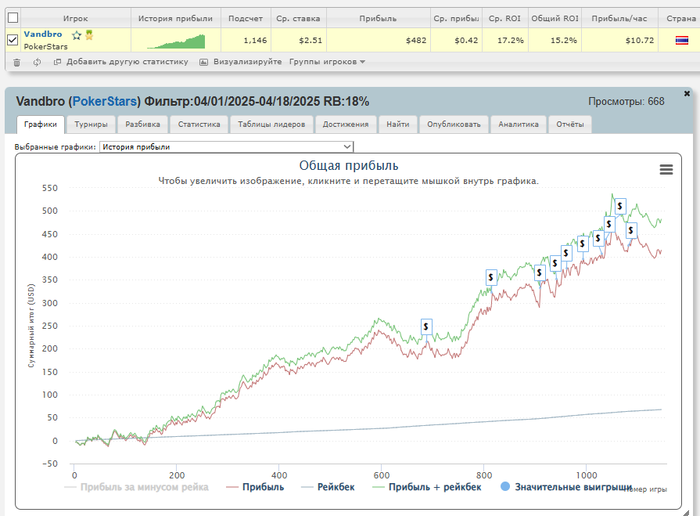Click the yellow badge icon beside Vandbro
Viewport: 700px width, 516px height.
click(89, 35)
